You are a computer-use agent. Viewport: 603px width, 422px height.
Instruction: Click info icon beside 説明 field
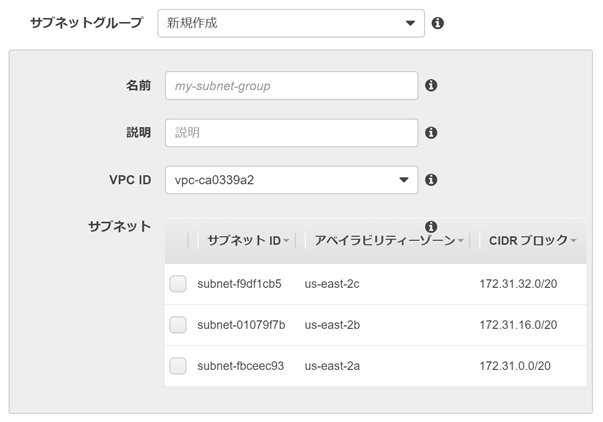click(x=431, y=132)
